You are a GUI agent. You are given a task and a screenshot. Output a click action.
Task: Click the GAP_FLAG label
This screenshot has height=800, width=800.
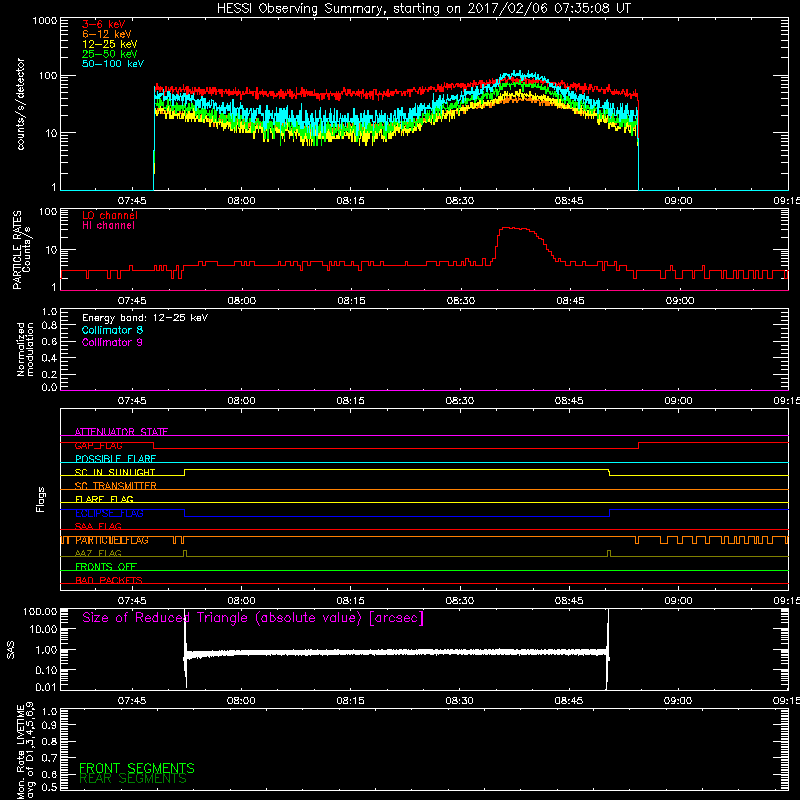98,445
